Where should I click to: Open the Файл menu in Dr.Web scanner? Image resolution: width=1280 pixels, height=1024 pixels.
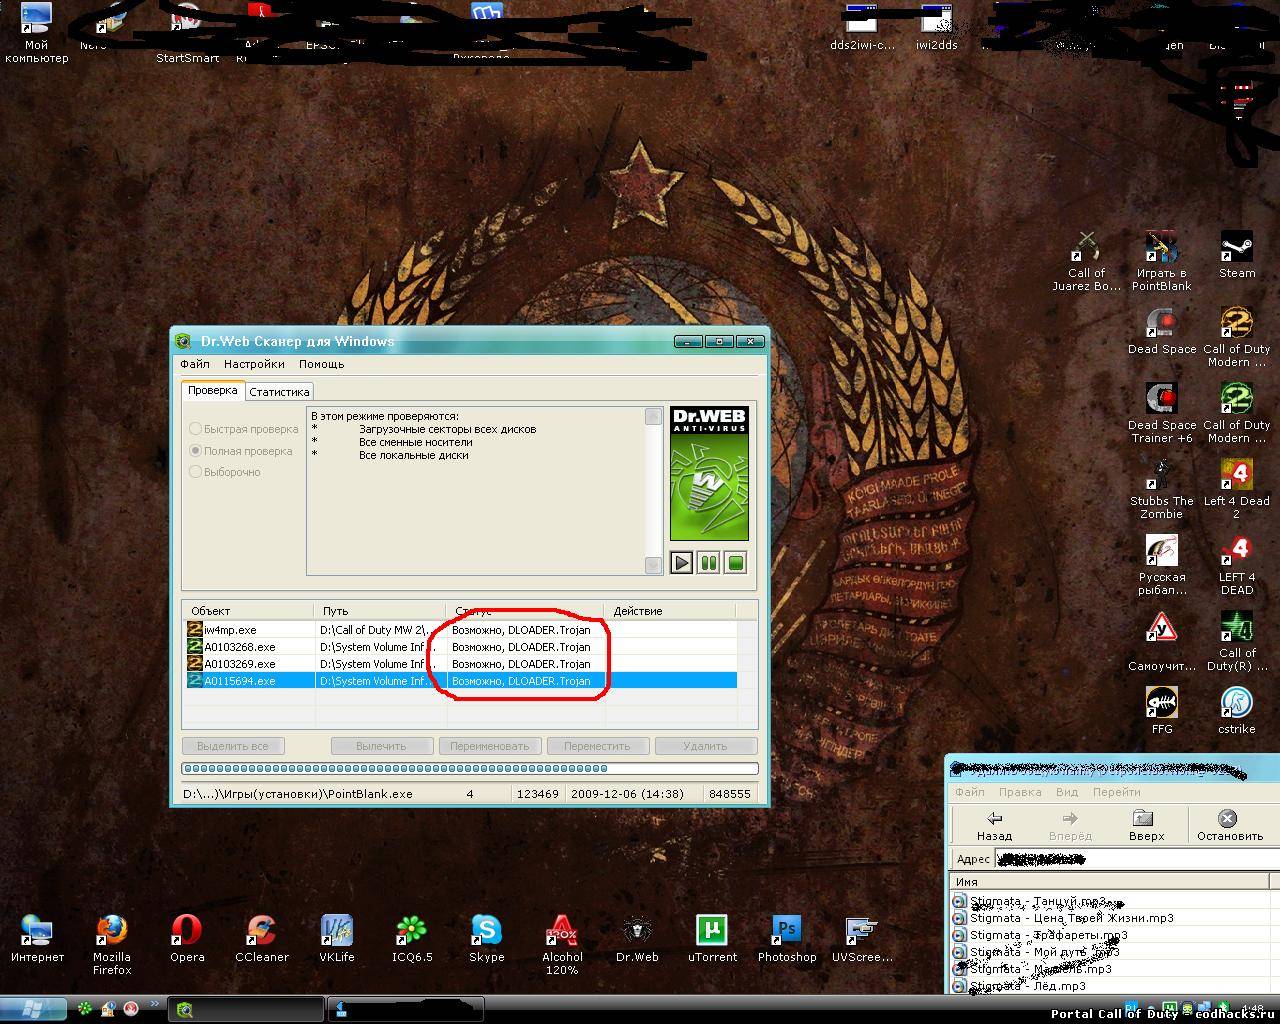195,364
